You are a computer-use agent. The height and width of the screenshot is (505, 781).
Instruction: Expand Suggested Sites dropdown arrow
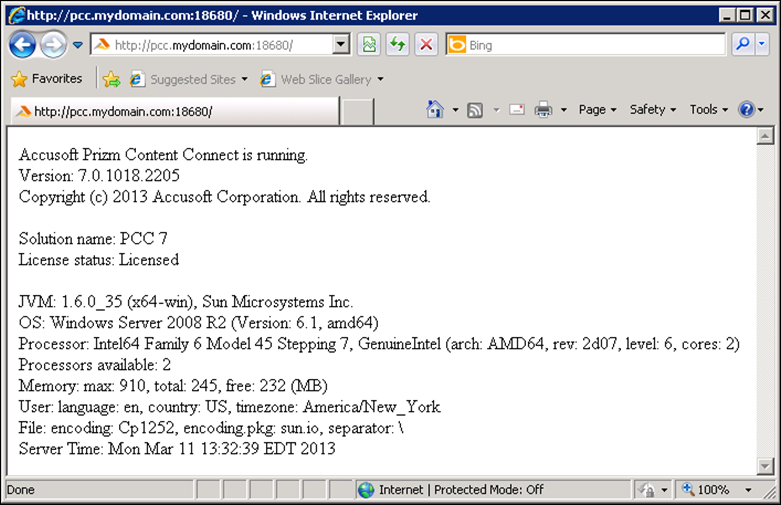[244, 79]
